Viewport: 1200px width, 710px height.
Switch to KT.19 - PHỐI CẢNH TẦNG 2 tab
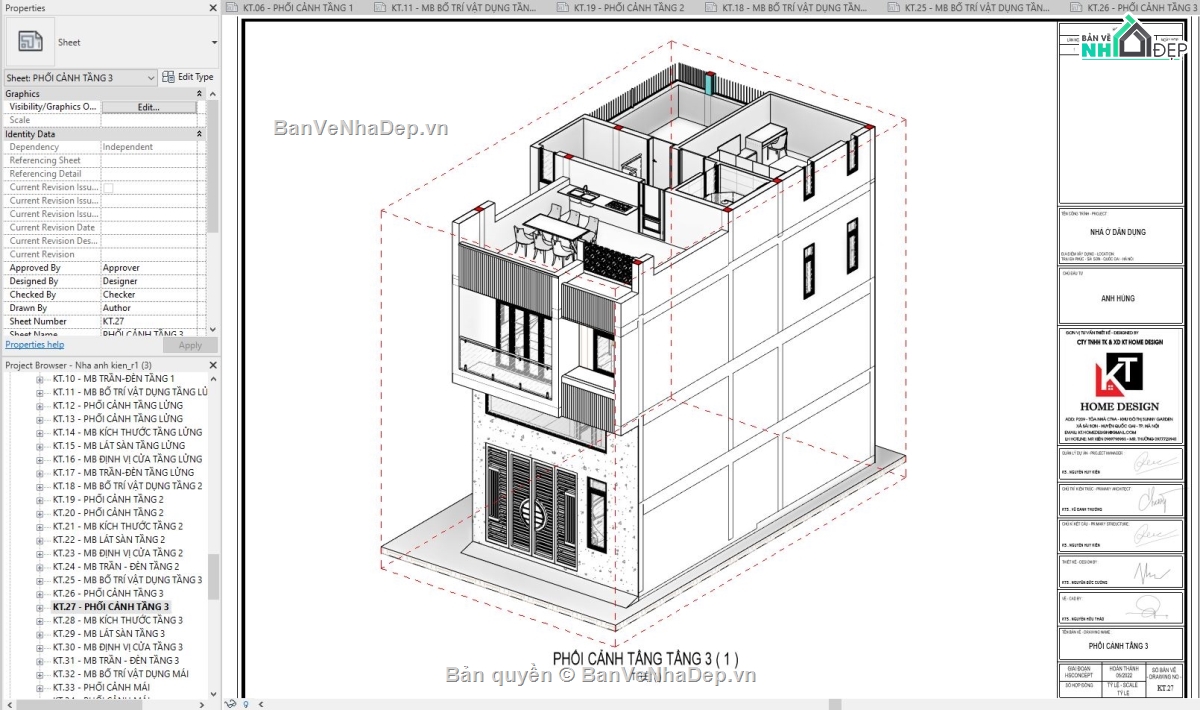[x=629, y=7]
